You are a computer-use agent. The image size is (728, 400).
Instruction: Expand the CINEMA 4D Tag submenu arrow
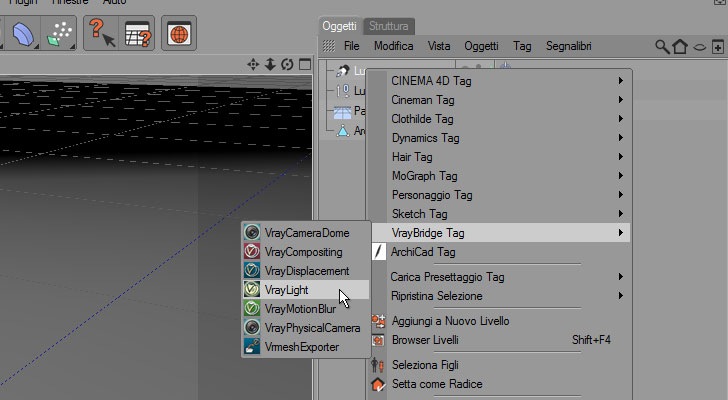click(620, 81)
